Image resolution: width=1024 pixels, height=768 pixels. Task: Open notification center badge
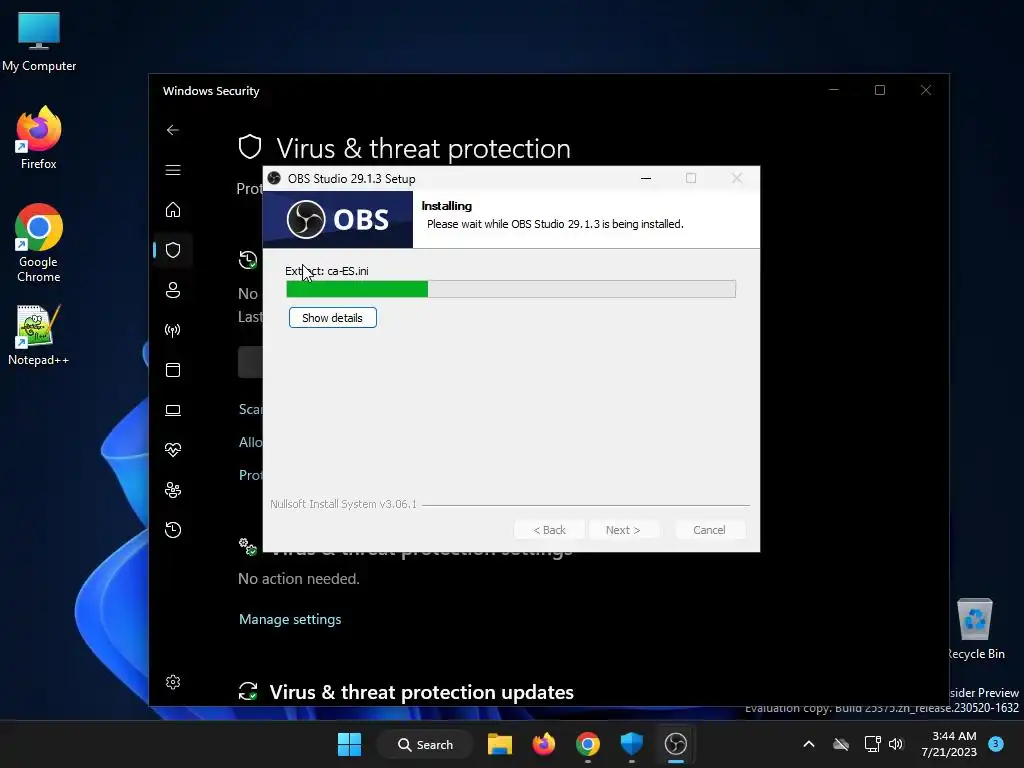pos(996,743)
